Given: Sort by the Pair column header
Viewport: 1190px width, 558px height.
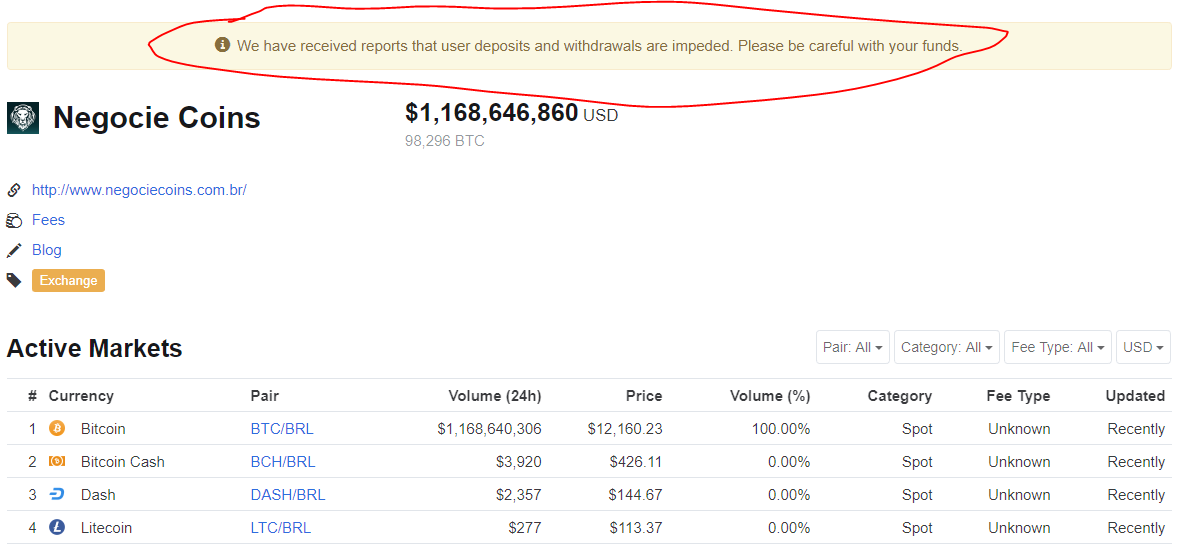Looking at the screenshot, I should (x=265, y=396).
